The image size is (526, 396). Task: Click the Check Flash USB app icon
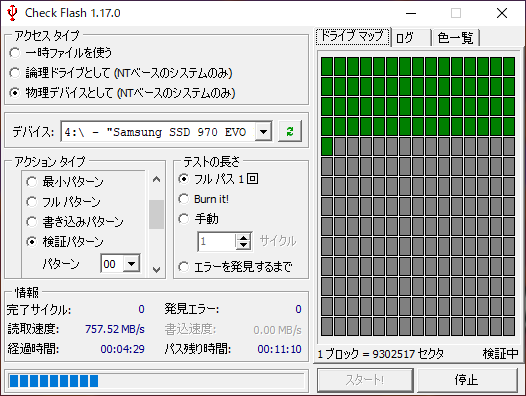click(x=12, y=13)
